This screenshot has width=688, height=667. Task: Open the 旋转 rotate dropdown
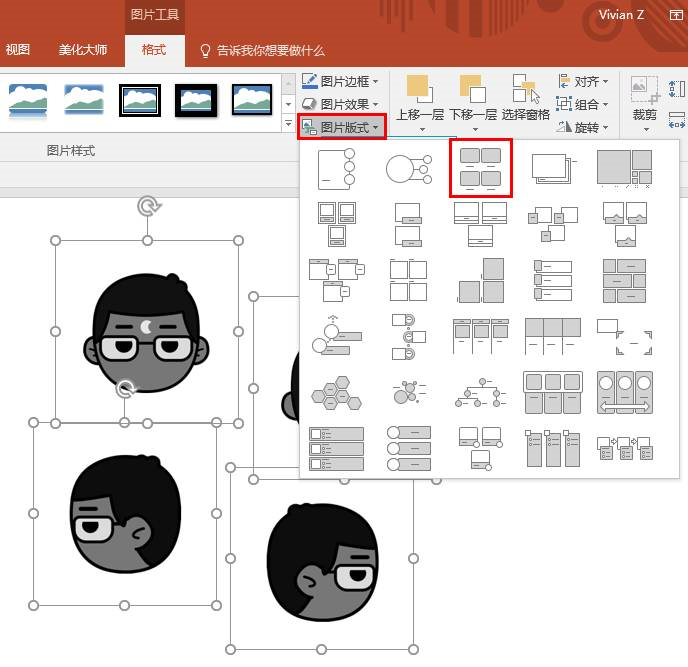(584, 127)
